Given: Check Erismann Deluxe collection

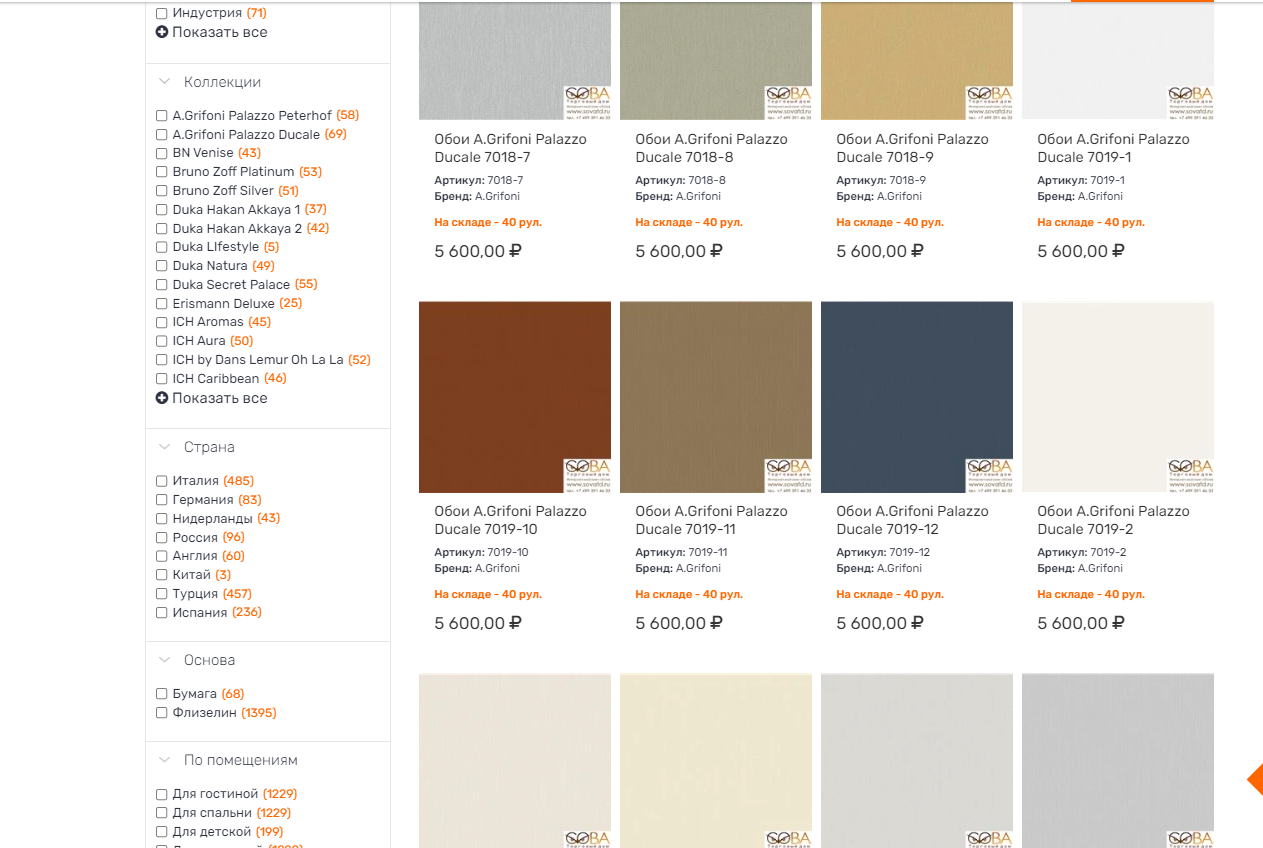Looking at the screenshot, I should 162,304.
